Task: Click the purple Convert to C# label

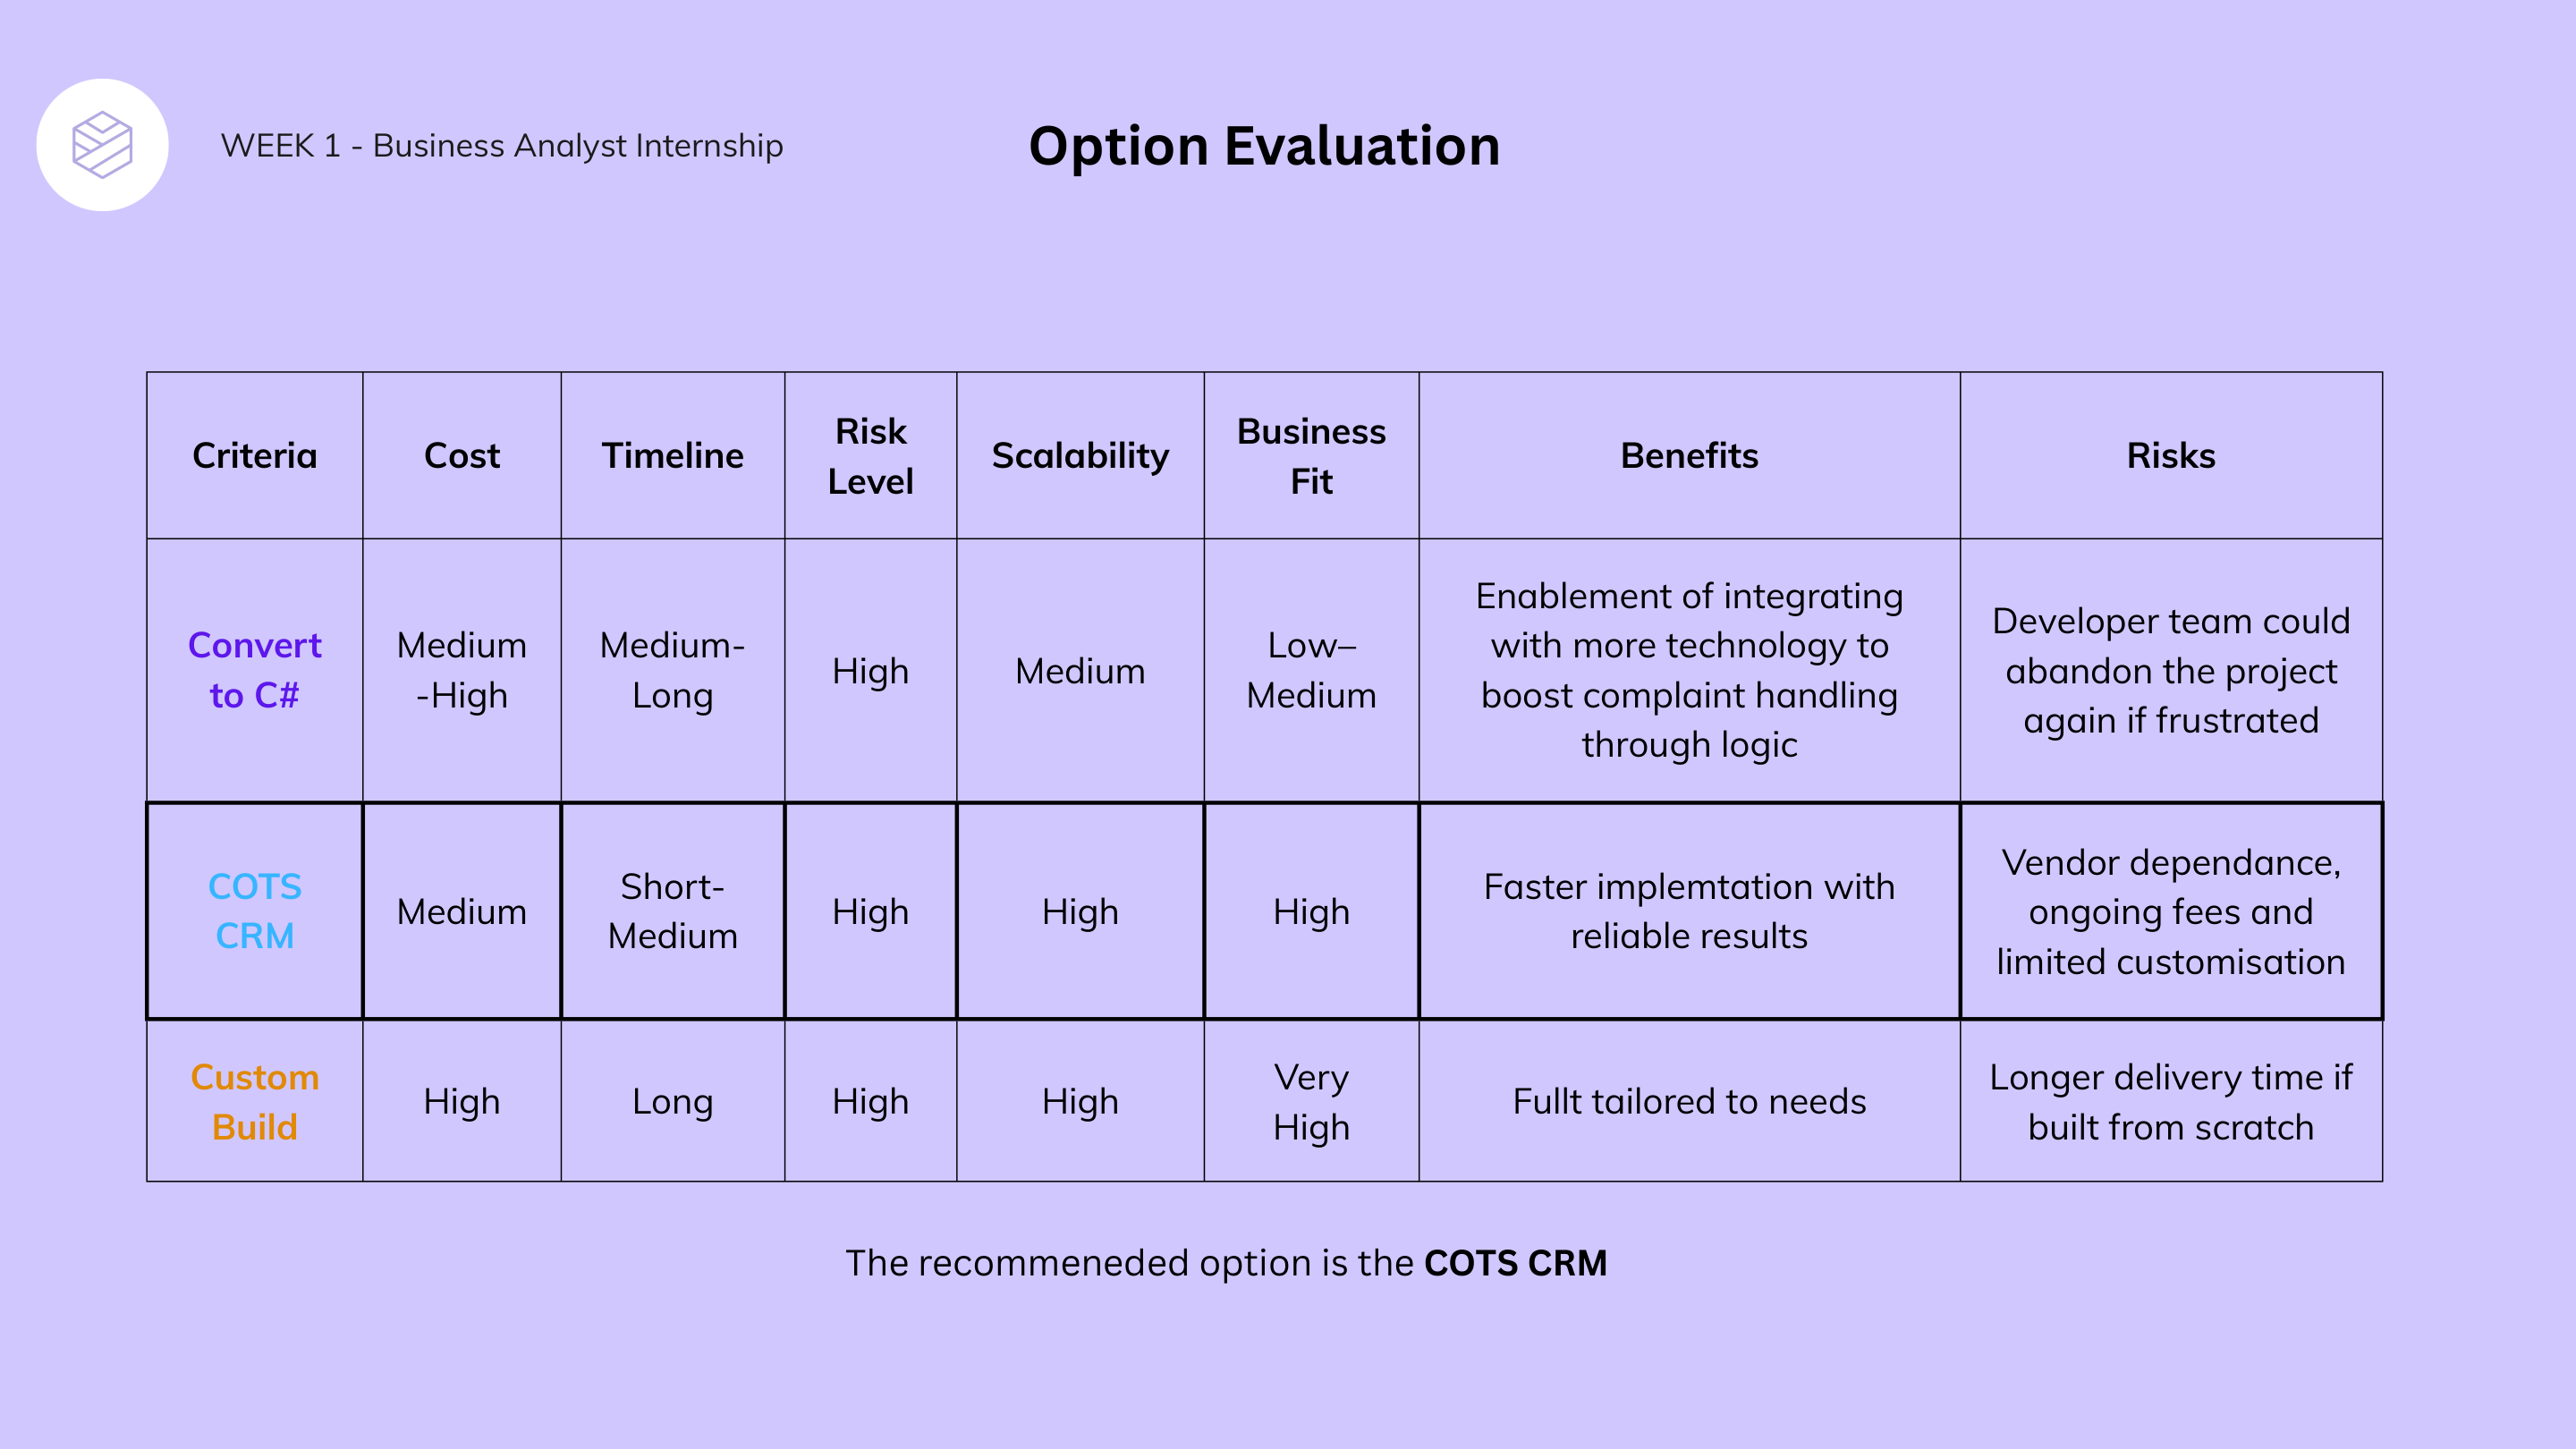Action: [254, 670]
